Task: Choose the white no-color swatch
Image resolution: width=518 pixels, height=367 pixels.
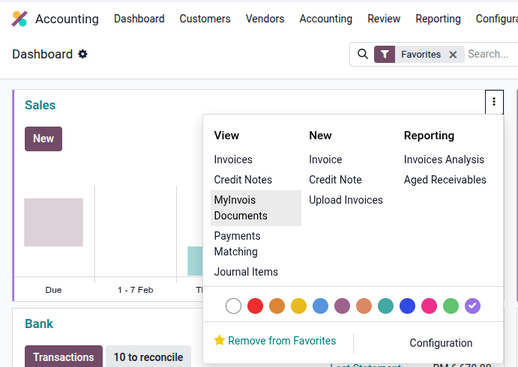Action: coord(233,306)
